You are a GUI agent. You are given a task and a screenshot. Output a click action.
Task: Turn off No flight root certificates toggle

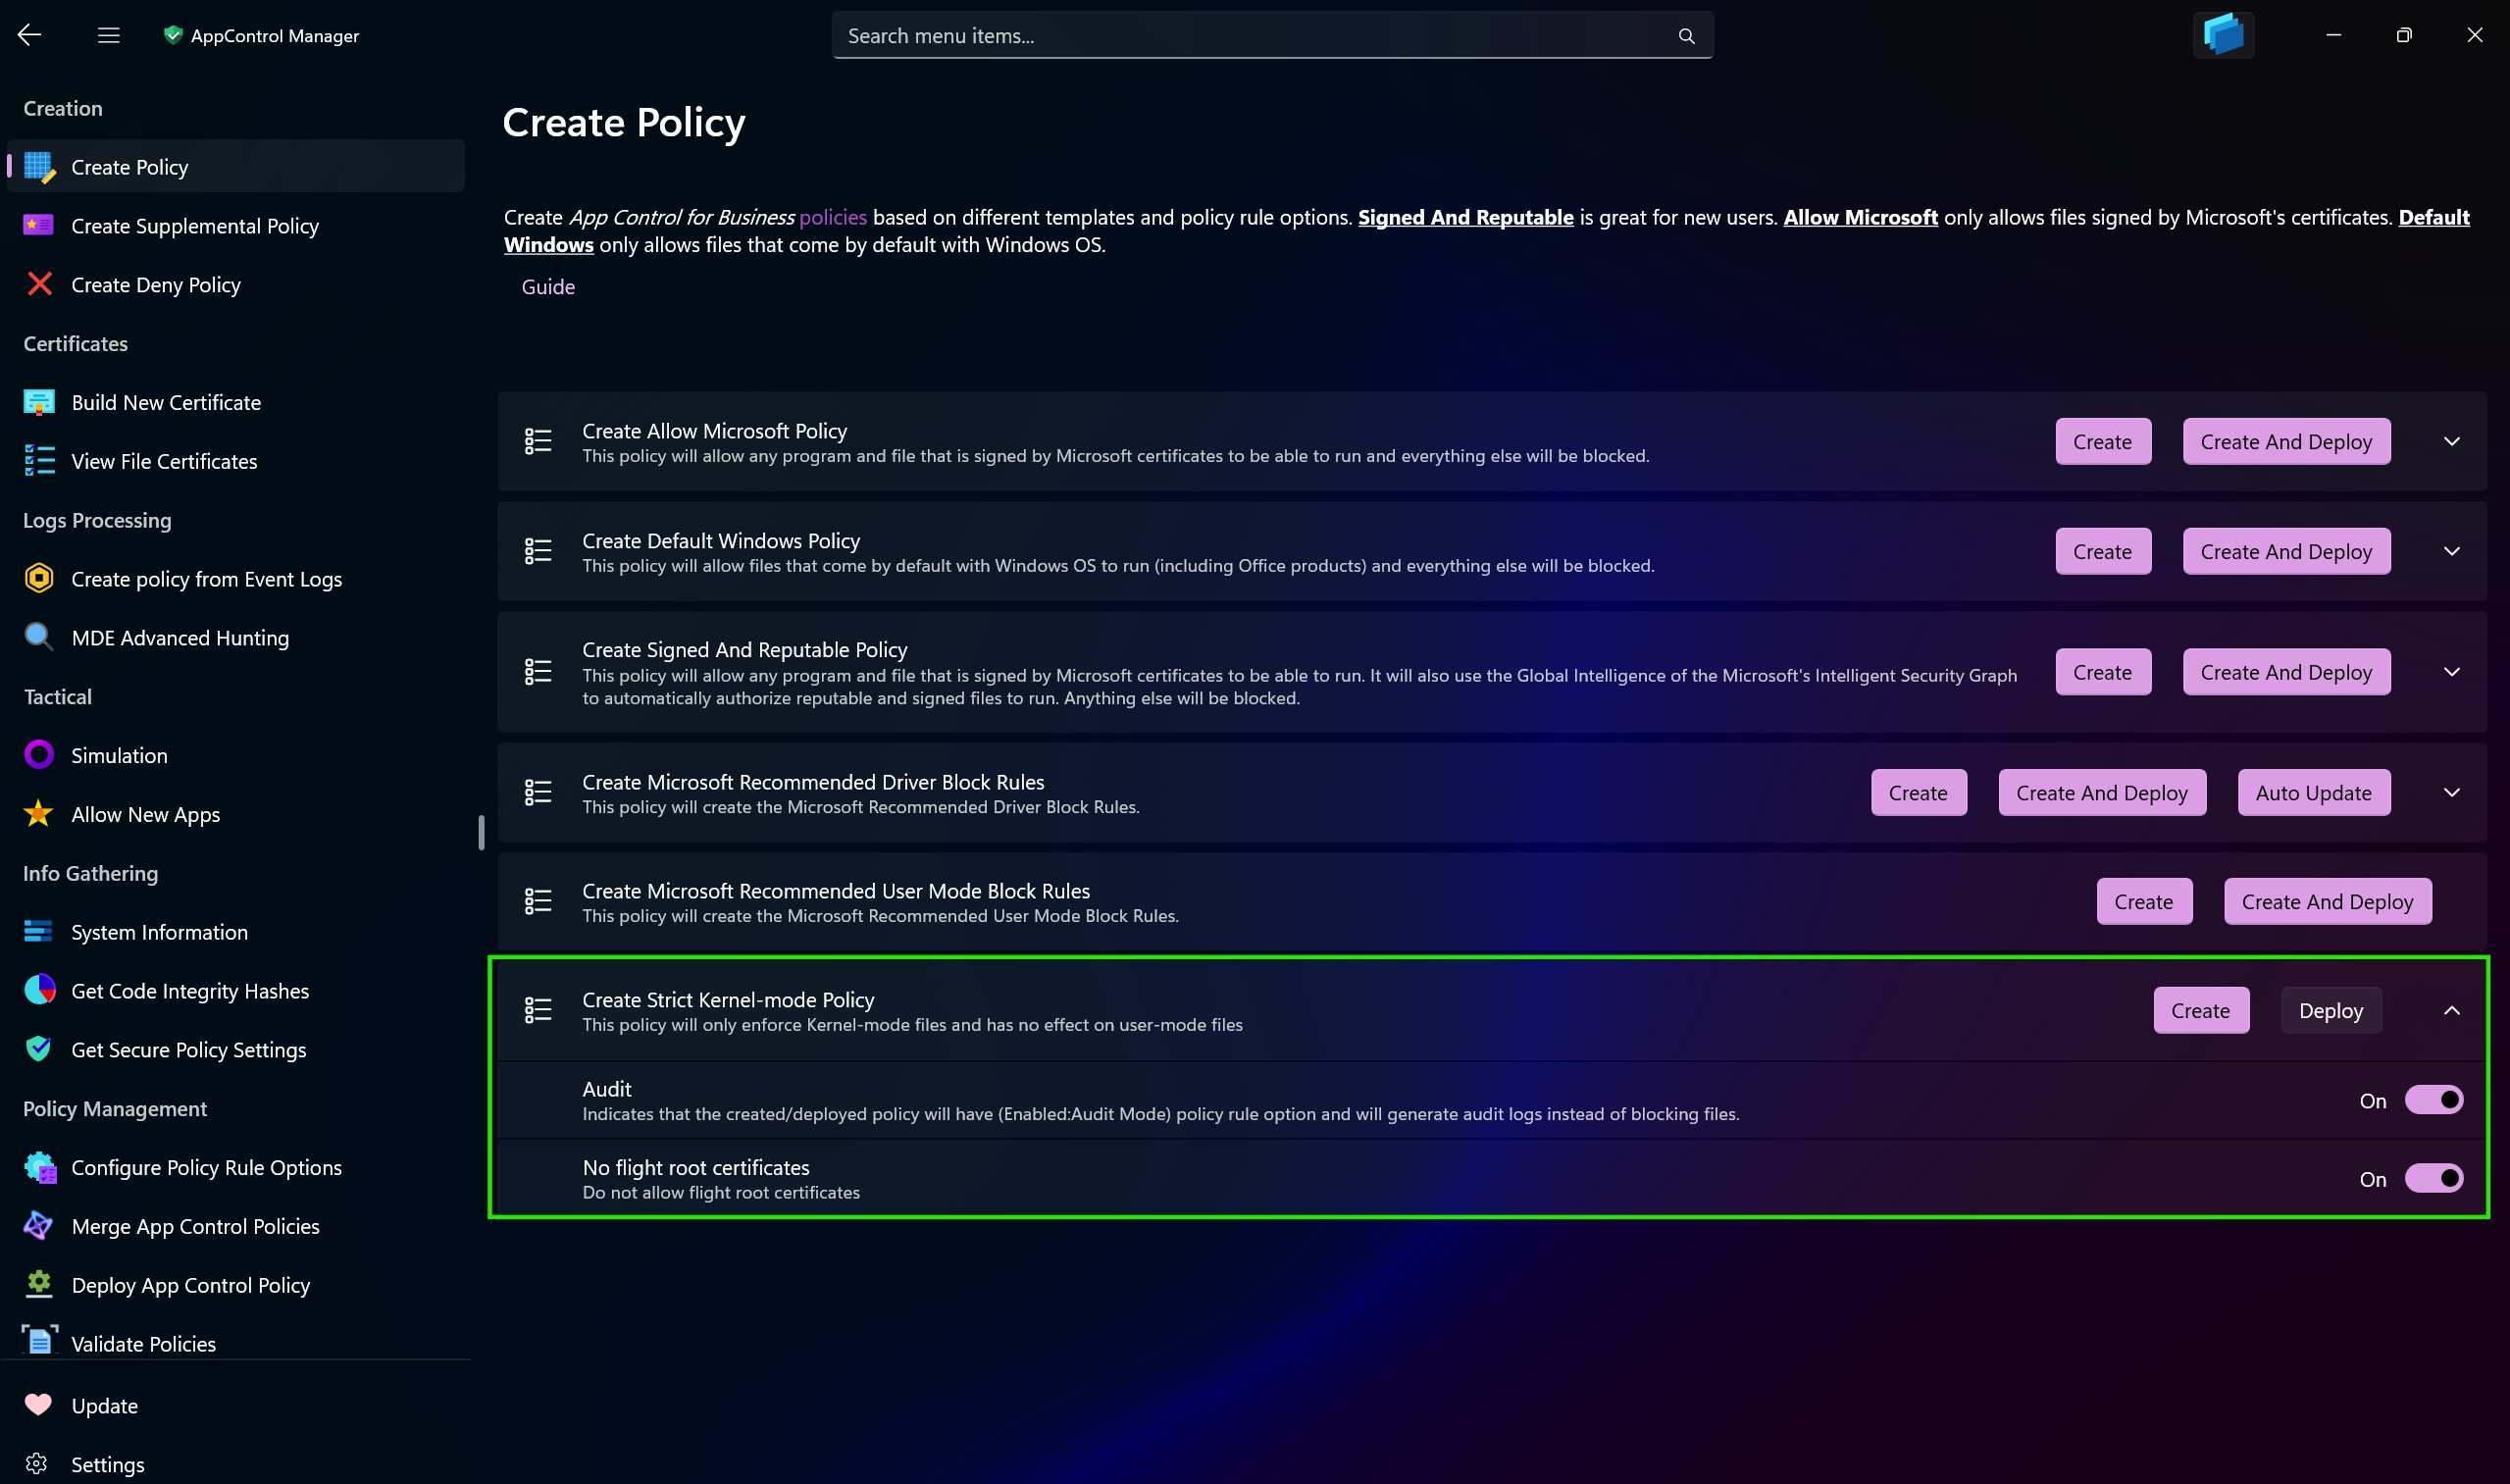(x=2433, y=1179)
